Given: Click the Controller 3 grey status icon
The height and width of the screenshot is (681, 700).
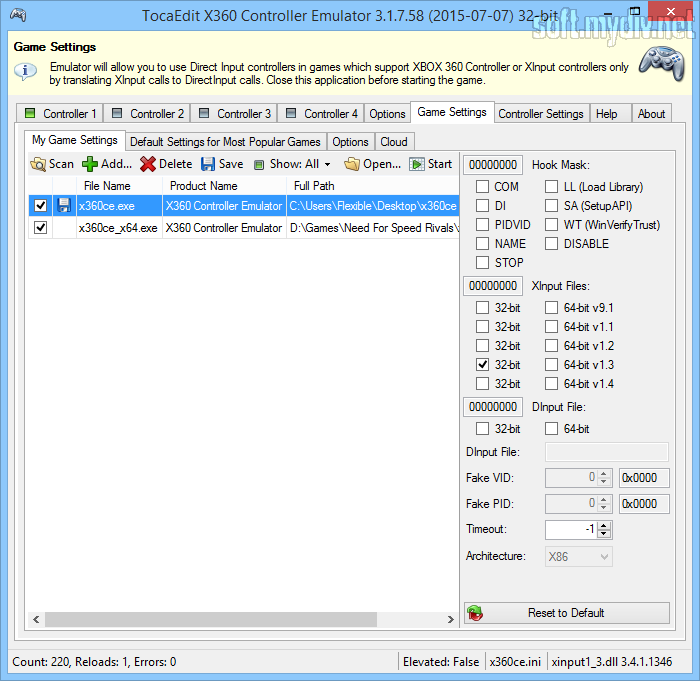Looking at the screenshot, I should 204,113.
